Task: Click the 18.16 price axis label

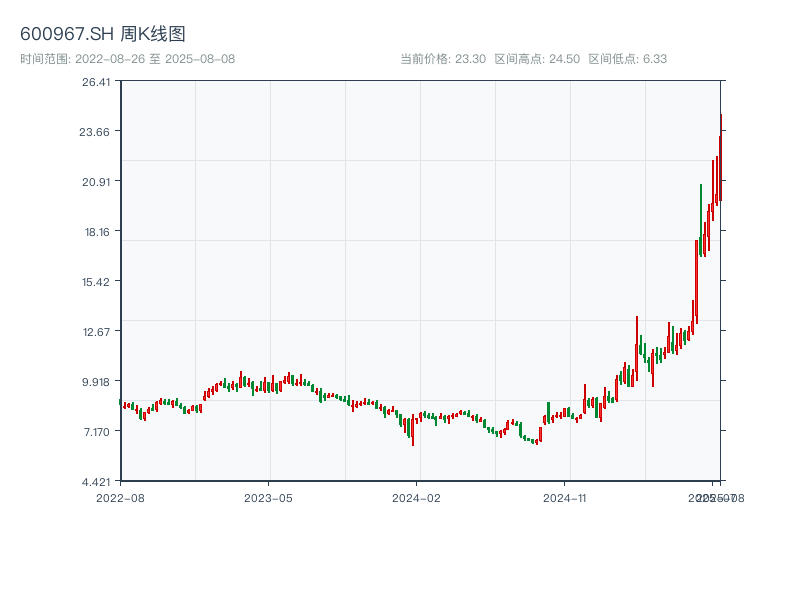Action: point(96,231)
